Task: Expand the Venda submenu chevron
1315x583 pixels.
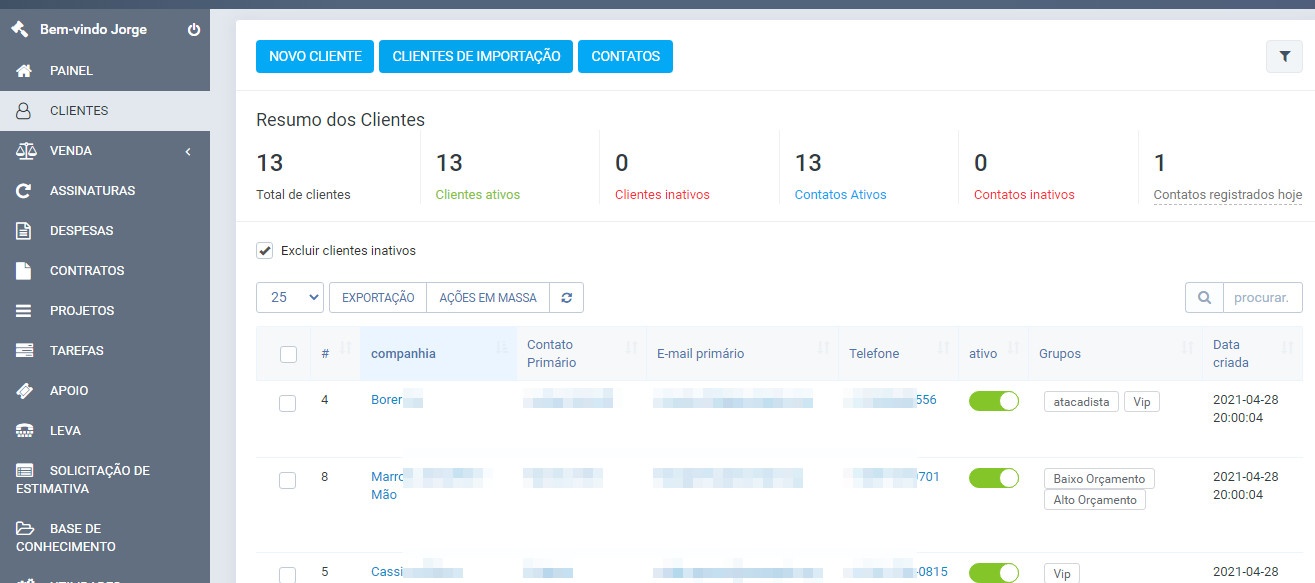Action: [x=187, y=150]
